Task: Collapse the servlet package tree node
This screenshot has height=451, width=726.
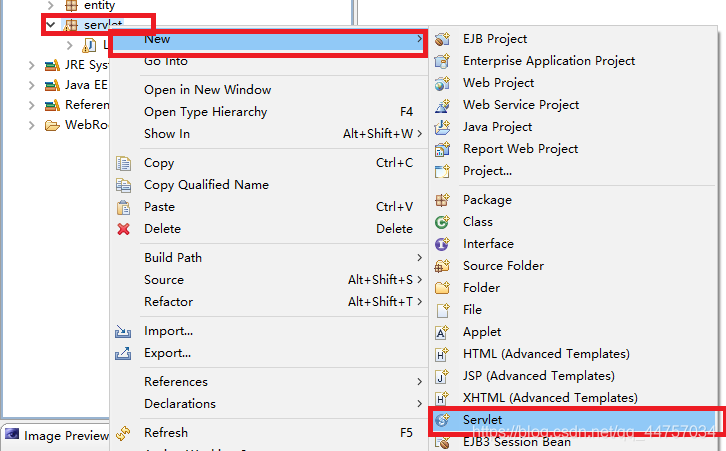Action: click(50, 23)
